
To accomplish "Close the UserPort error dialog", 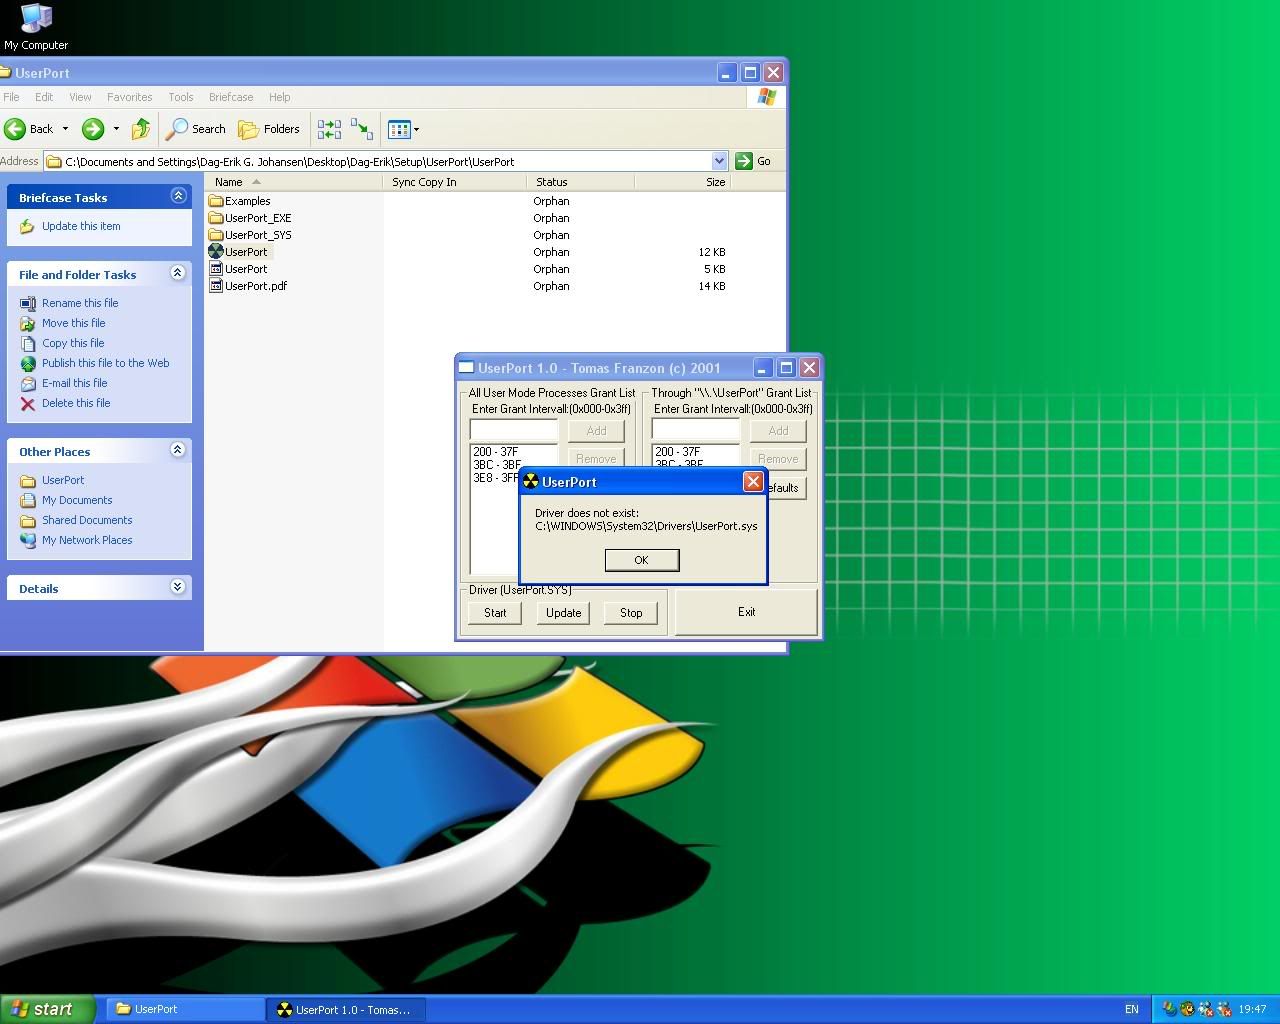I will (x=753, y=482).
